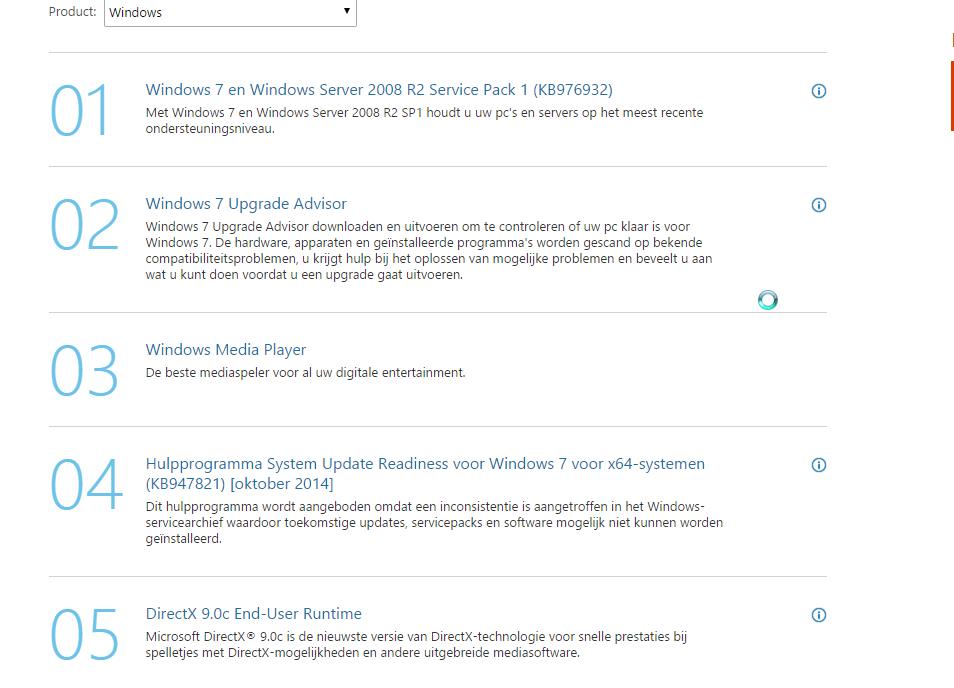Screen dimensions: 954x688
Task: Show info icon for DirectX 9.0c Runtime
Action: [819, 615]
